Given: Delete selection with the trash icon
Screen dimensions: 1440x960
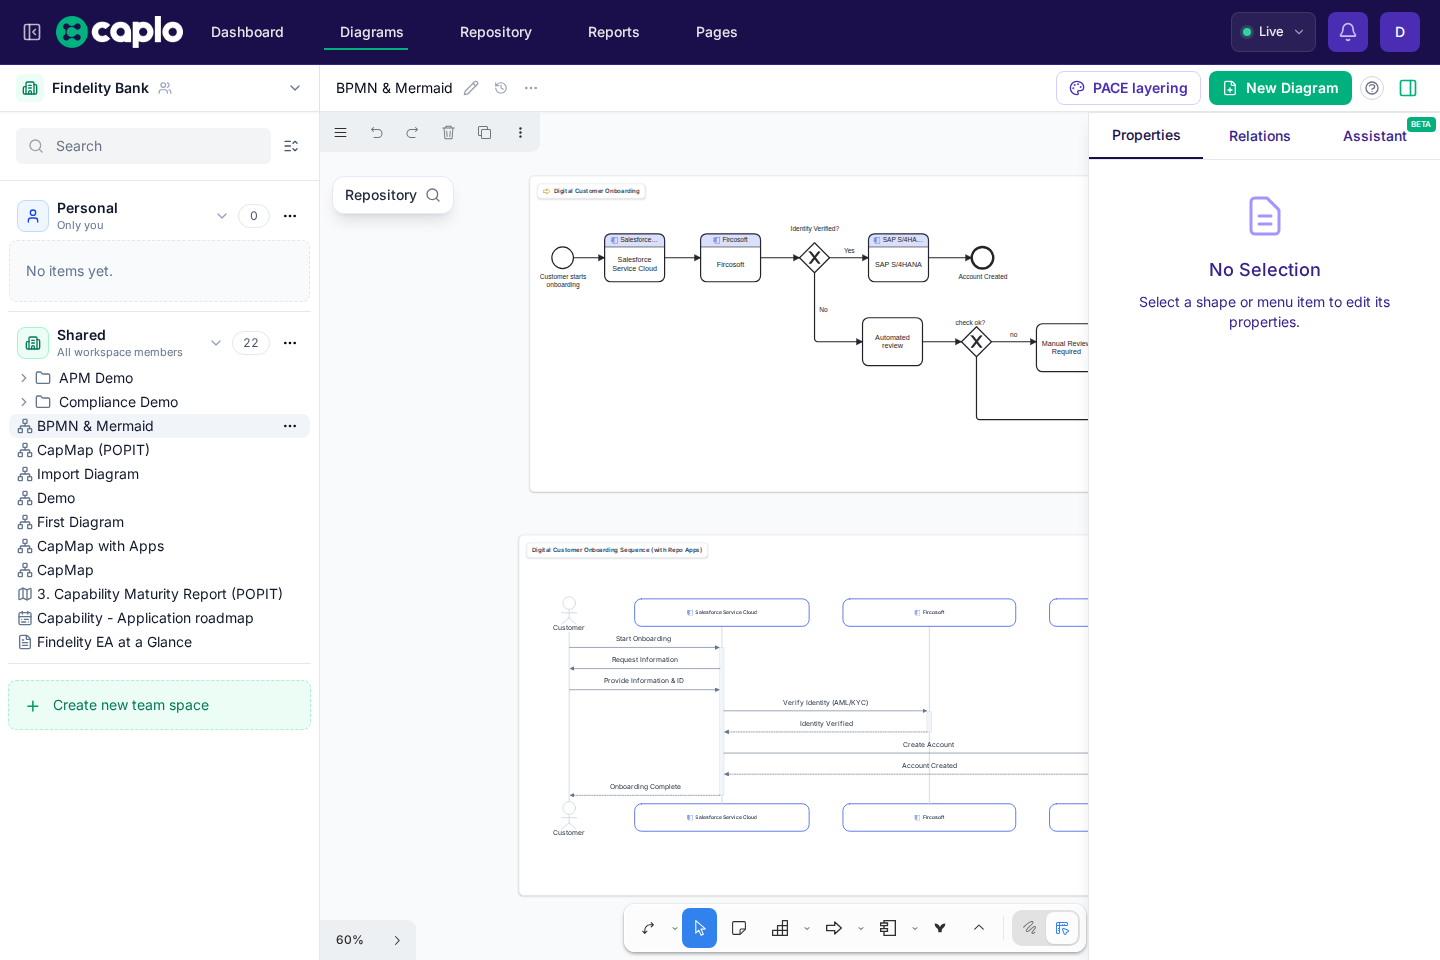Looking at the screenshot, I should pos(448,132).
